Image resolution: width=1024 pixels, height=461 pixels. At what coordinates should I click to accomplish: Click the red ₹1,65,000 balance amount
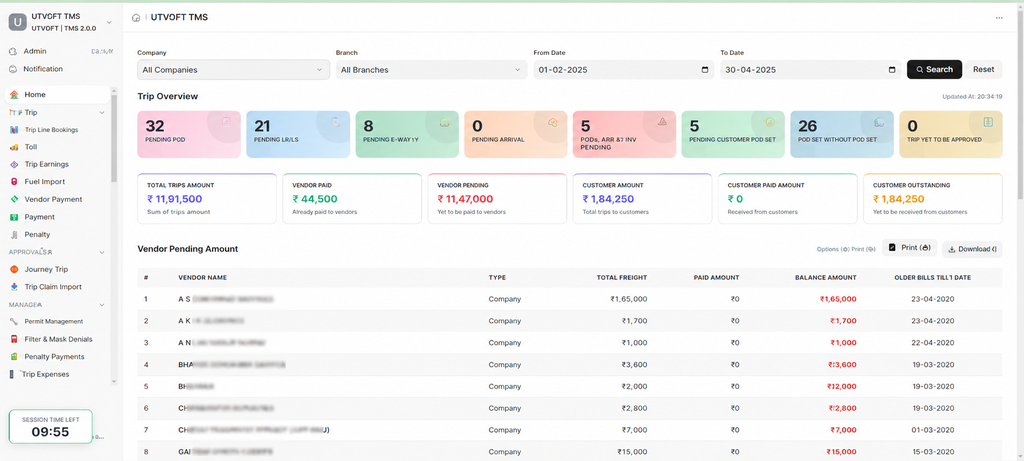pos(838,299)
